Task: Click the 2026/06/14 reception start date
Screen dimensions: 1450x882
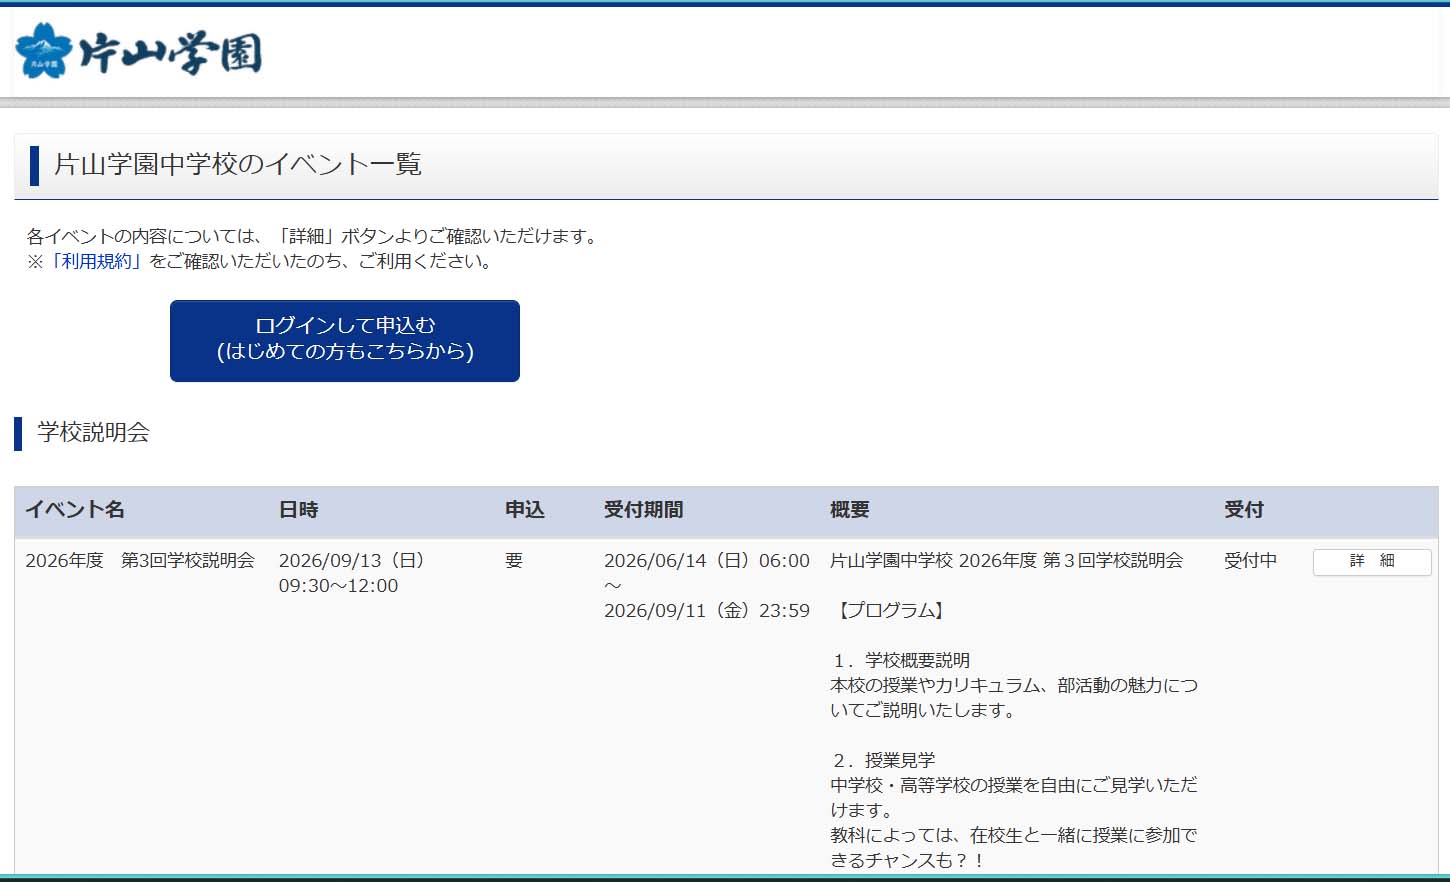Action: pos(706,561)
